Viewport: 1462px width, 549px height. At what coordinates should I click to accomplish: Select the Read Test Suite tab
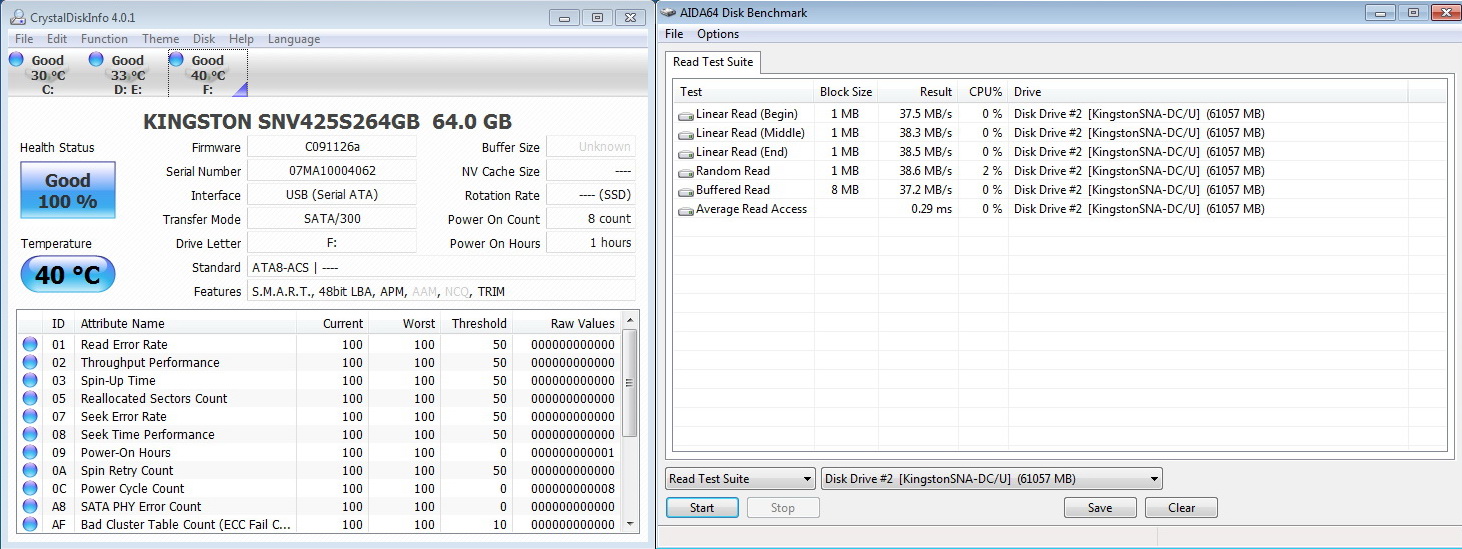coord(713,62)
